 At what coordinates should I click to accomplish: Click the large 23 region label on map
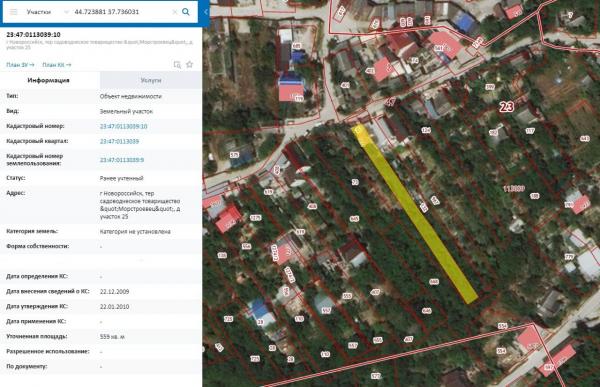[506, 106]
